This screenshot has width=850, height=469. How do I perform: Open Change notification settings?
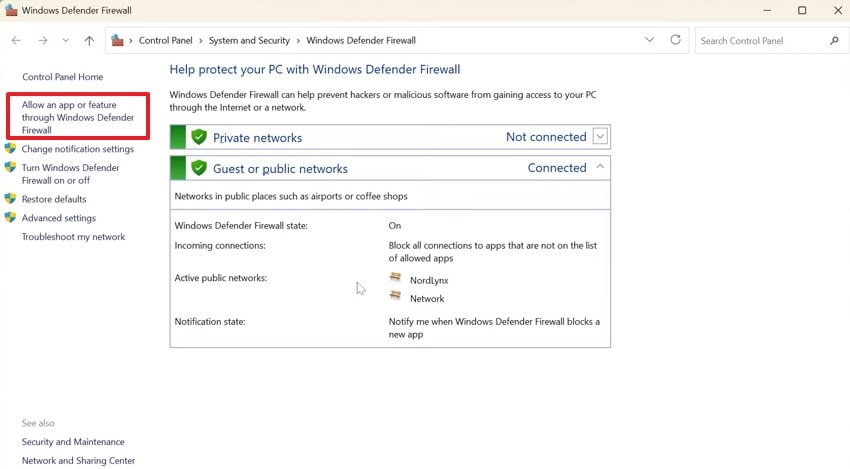coord(78,149)
